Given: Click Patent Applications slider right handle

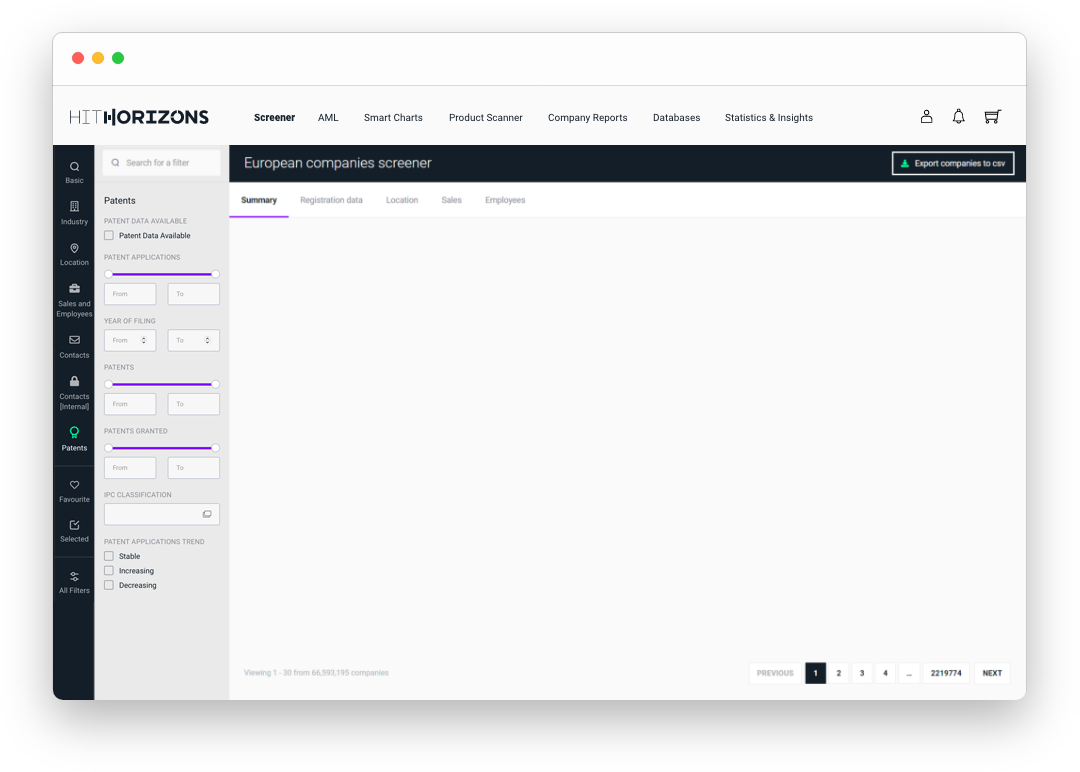Looking at the screenshot, I should point(216,274).
